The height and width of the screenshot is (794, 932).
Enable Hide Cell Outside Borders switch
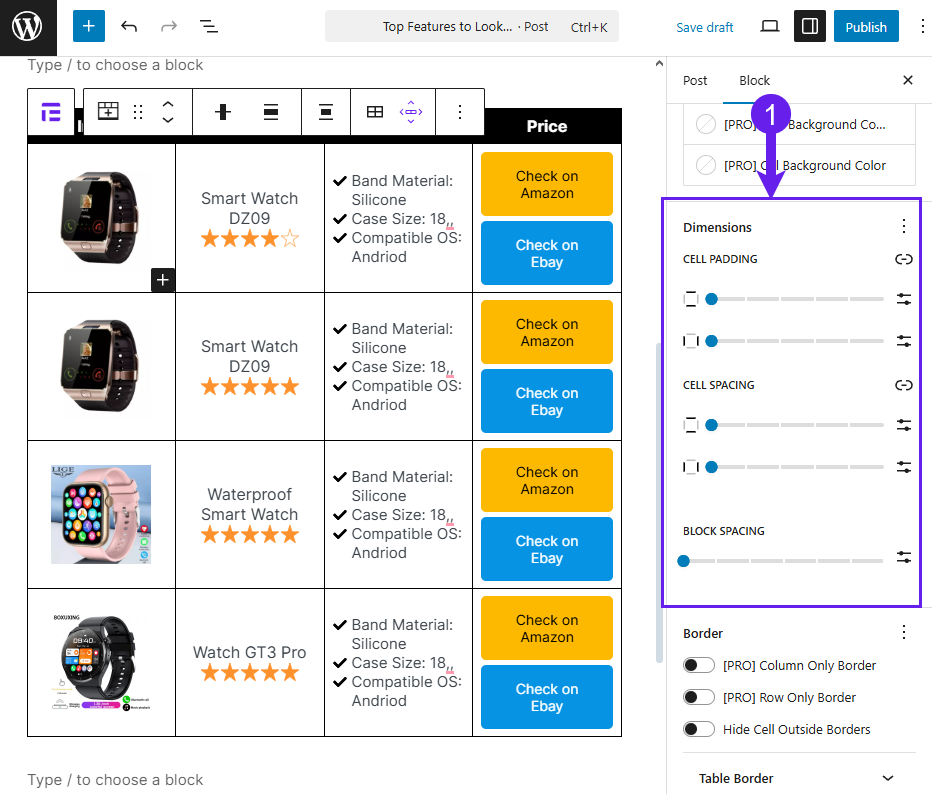(x=698, y=729)
